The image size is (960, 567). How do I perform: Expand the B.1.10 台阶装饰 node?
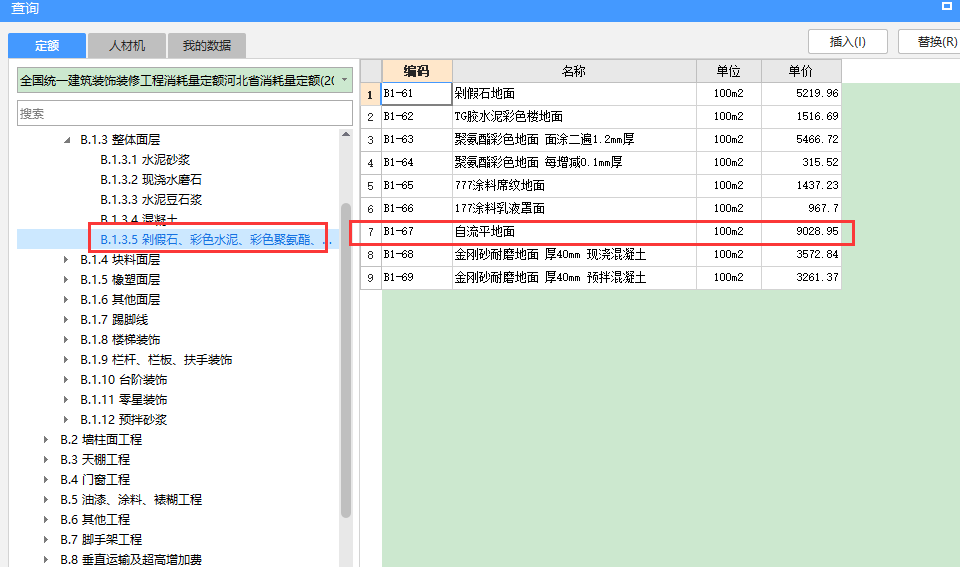click(66, 380)
